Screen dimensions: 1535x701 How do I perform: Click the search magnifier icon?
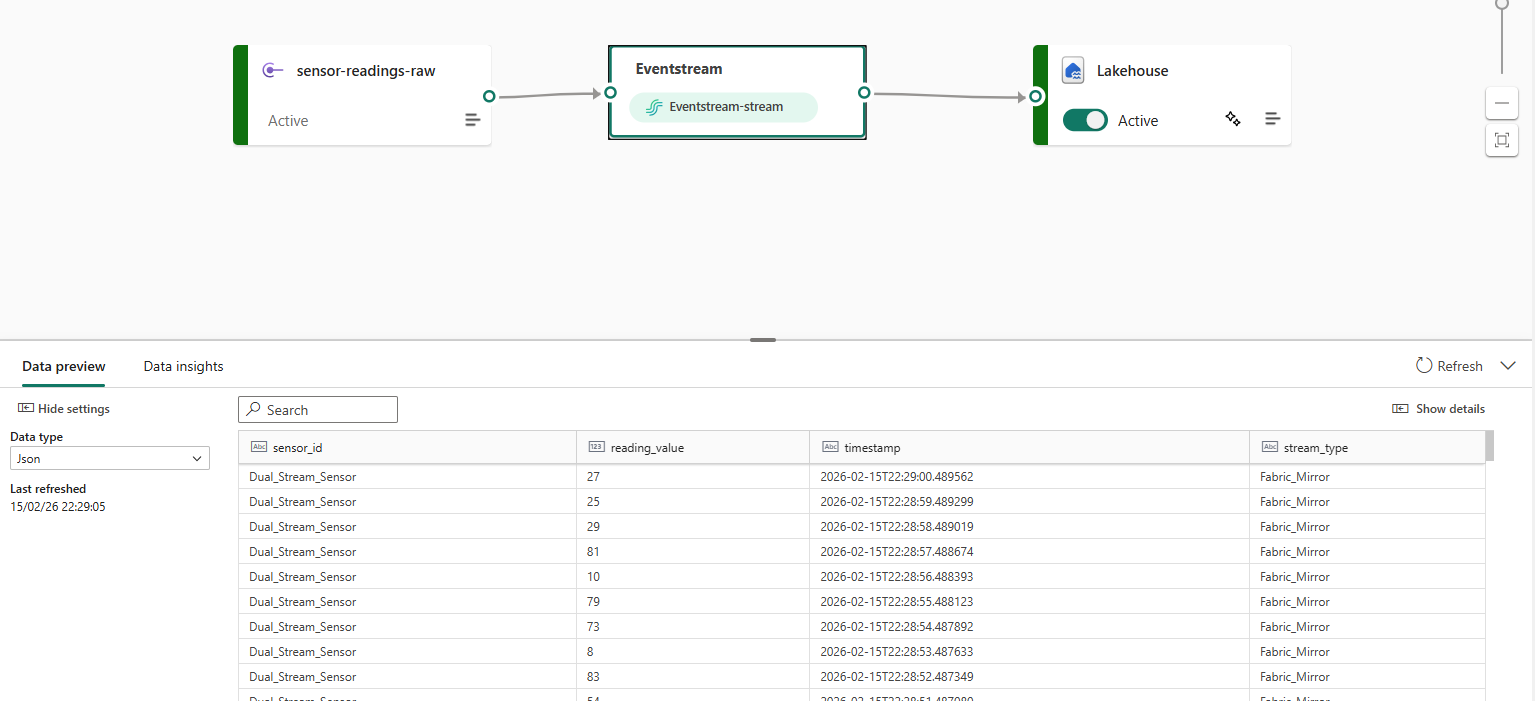click(254, 410)
